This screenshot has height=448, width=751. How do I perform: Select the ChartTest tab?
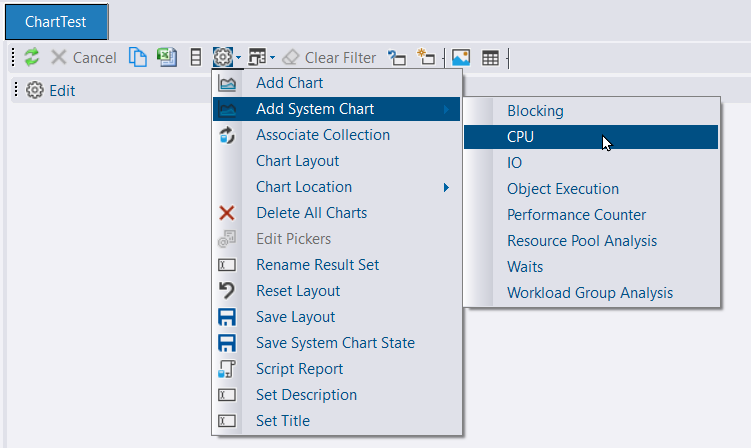coord(55,20)
